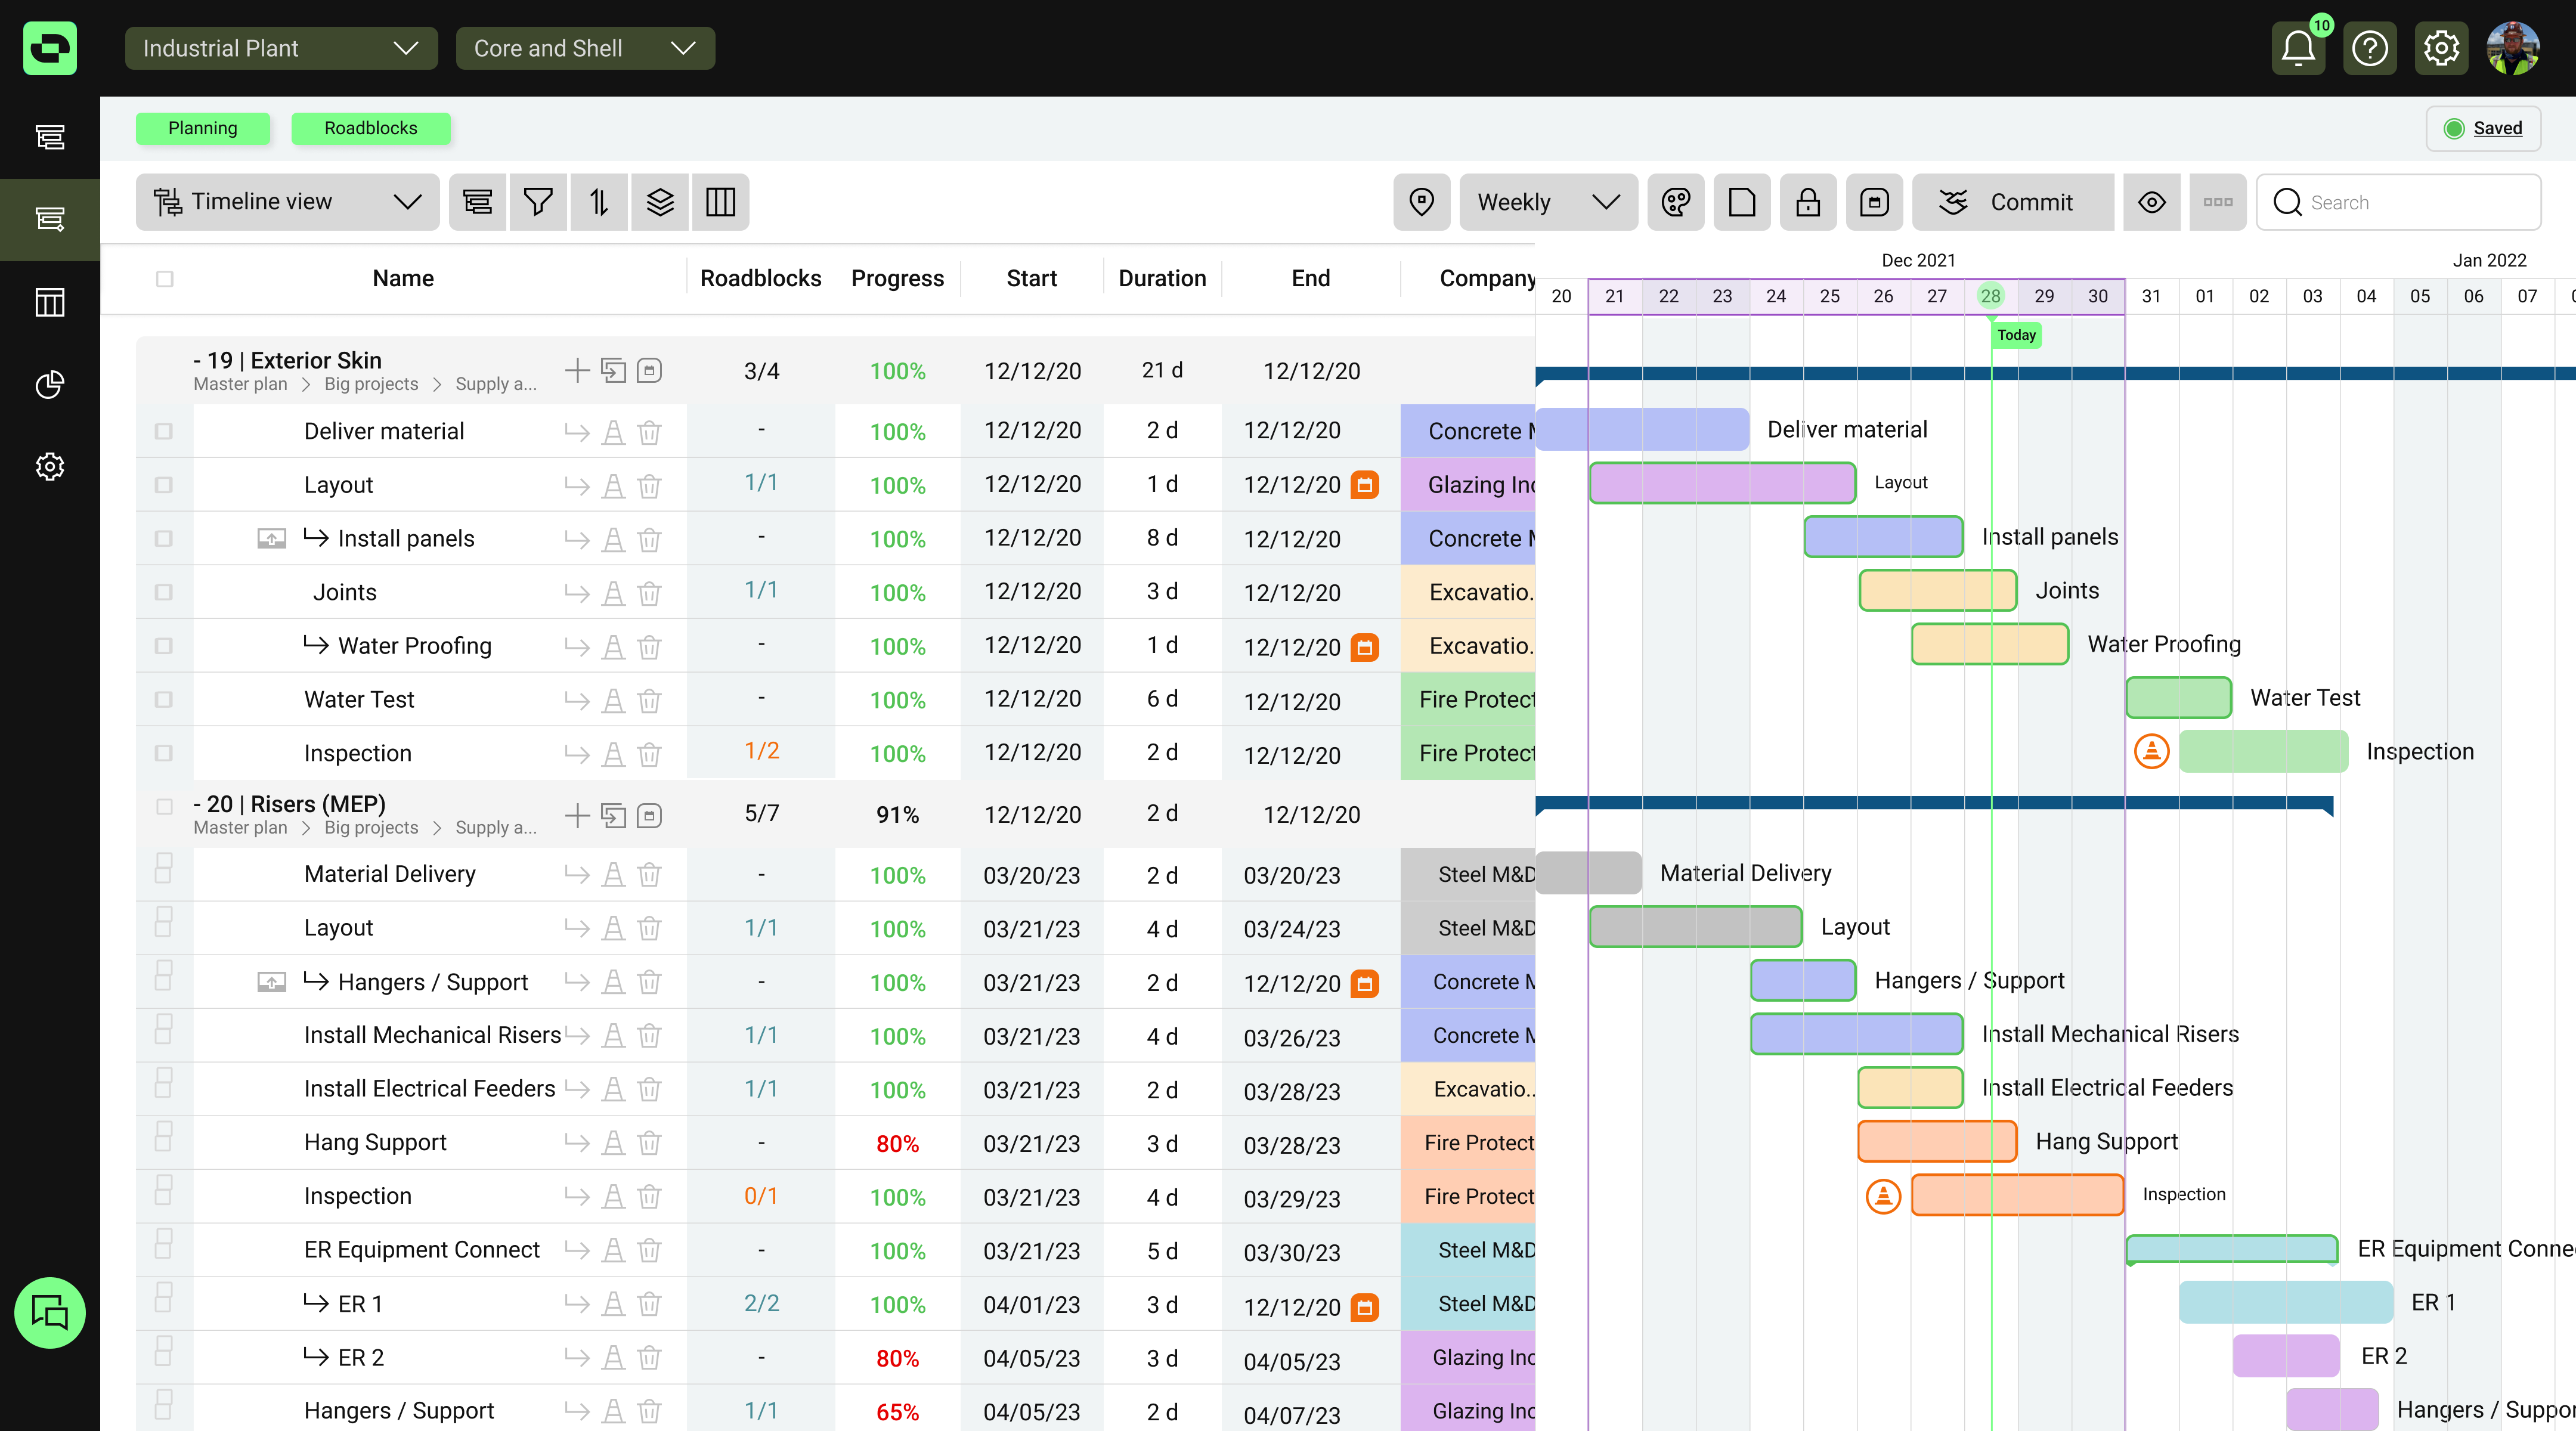The image size is (2576, 1431).
Task: Click add plus icon on Exterior Skin
Action: pyautogui.click(x=577, y=371)
